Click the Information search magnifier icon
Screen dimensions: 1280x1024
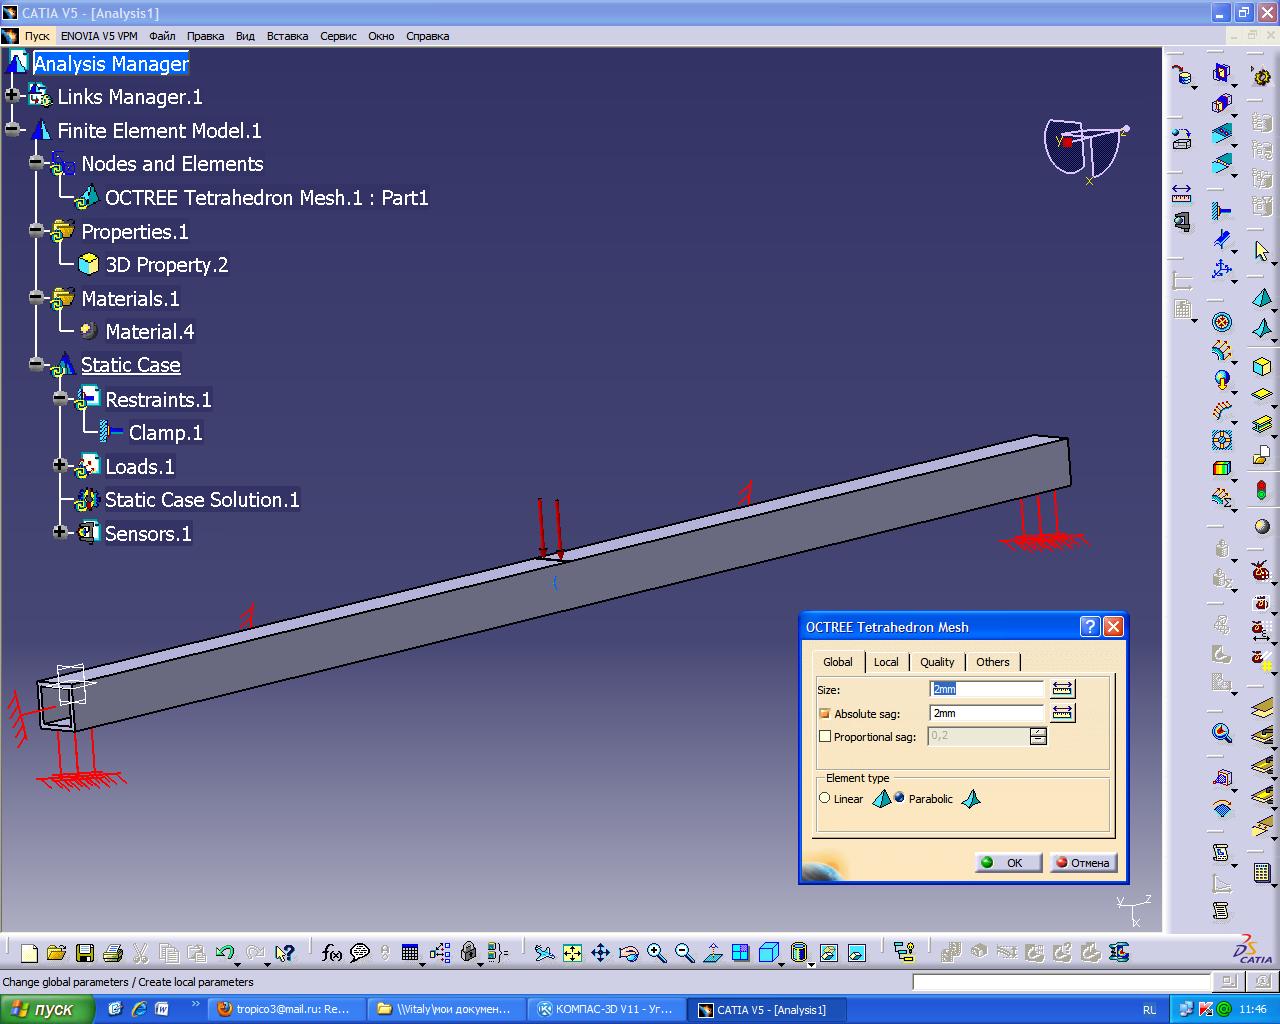[x=1221, y=733]
